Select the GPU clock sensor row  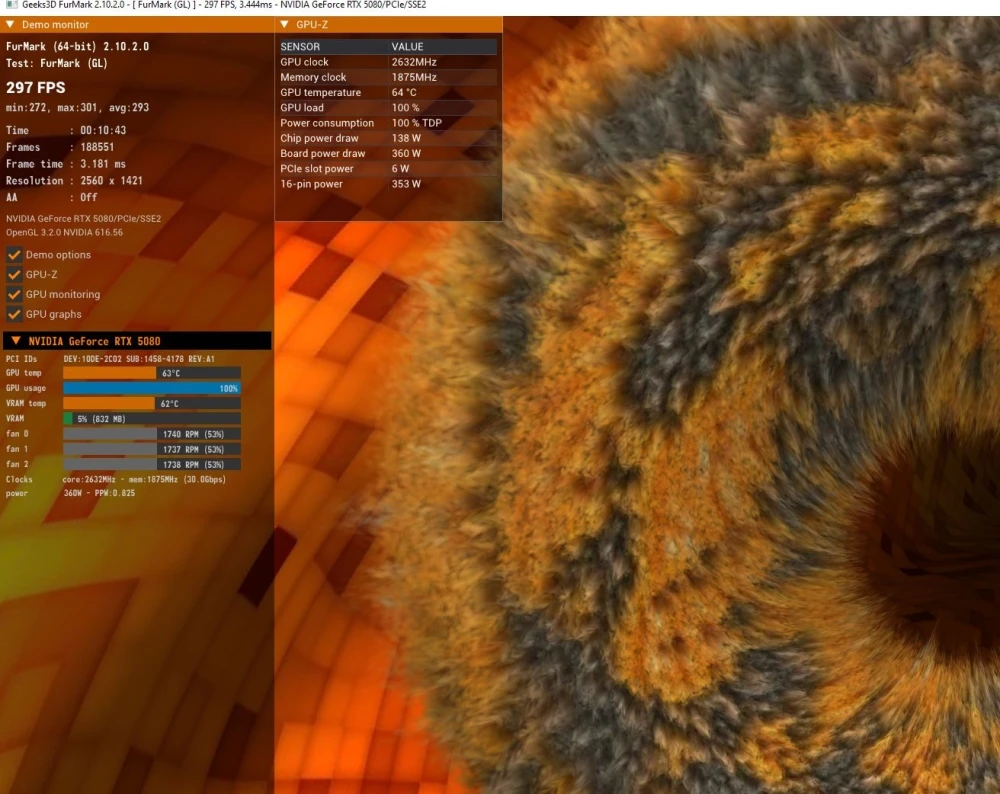(x=388, y=62)
